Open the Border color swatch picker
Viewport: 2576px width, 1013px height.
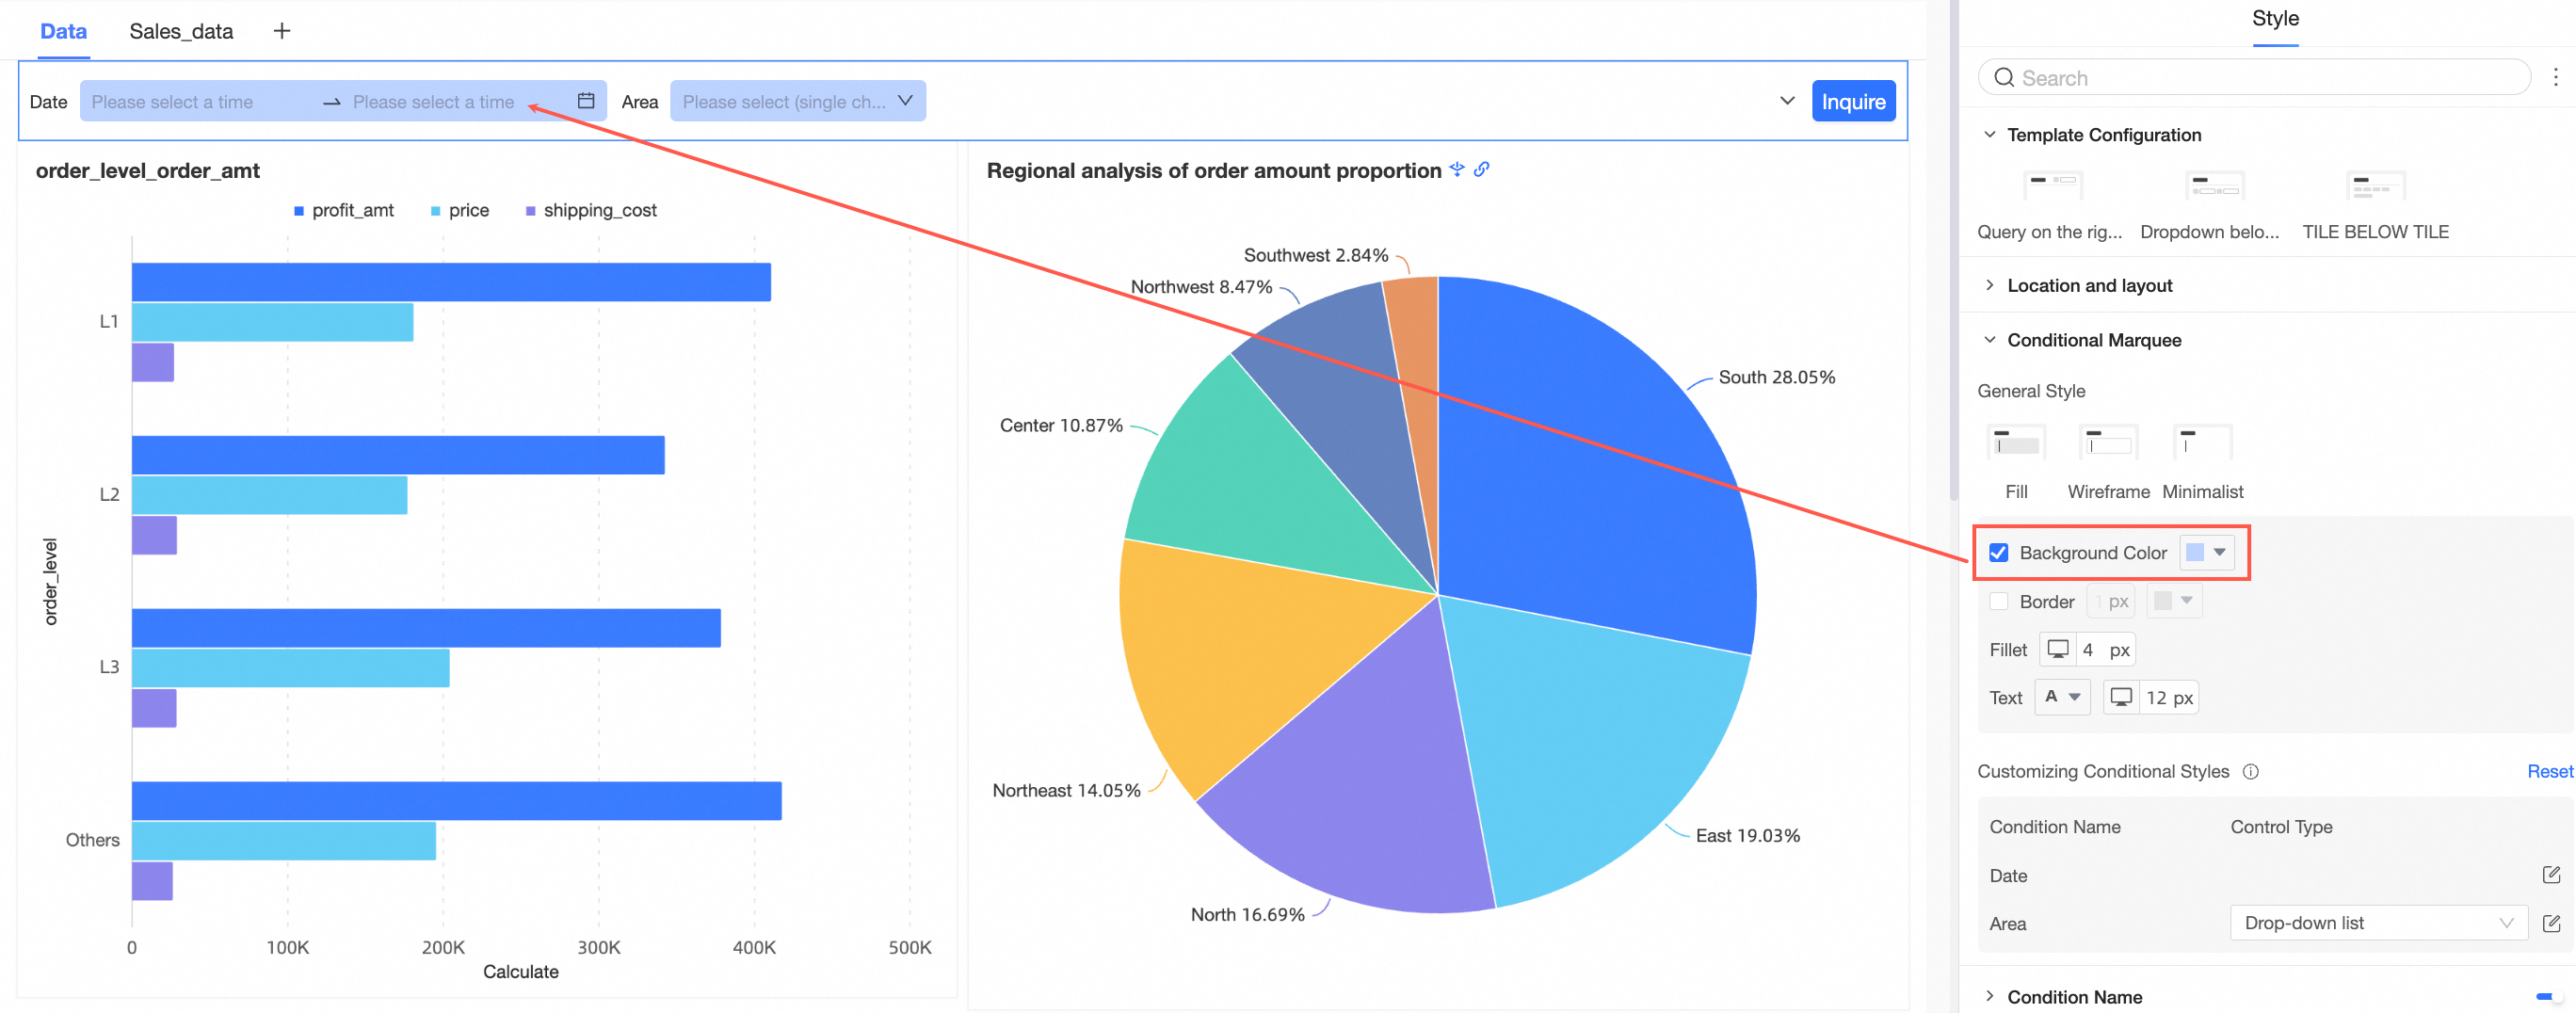[x=2174, y=601]
